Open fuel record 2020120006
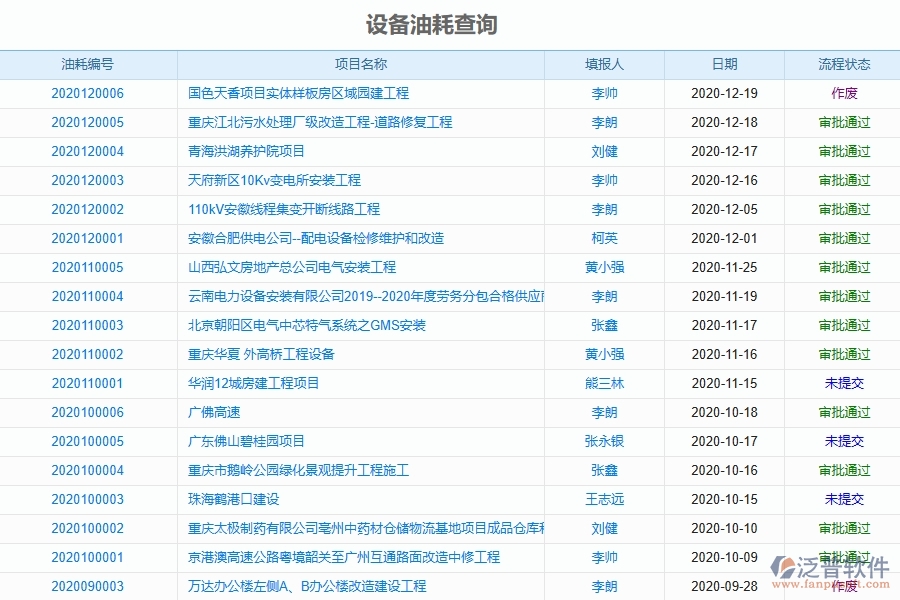Screen dimensions: 900x600 click(88, 93)
